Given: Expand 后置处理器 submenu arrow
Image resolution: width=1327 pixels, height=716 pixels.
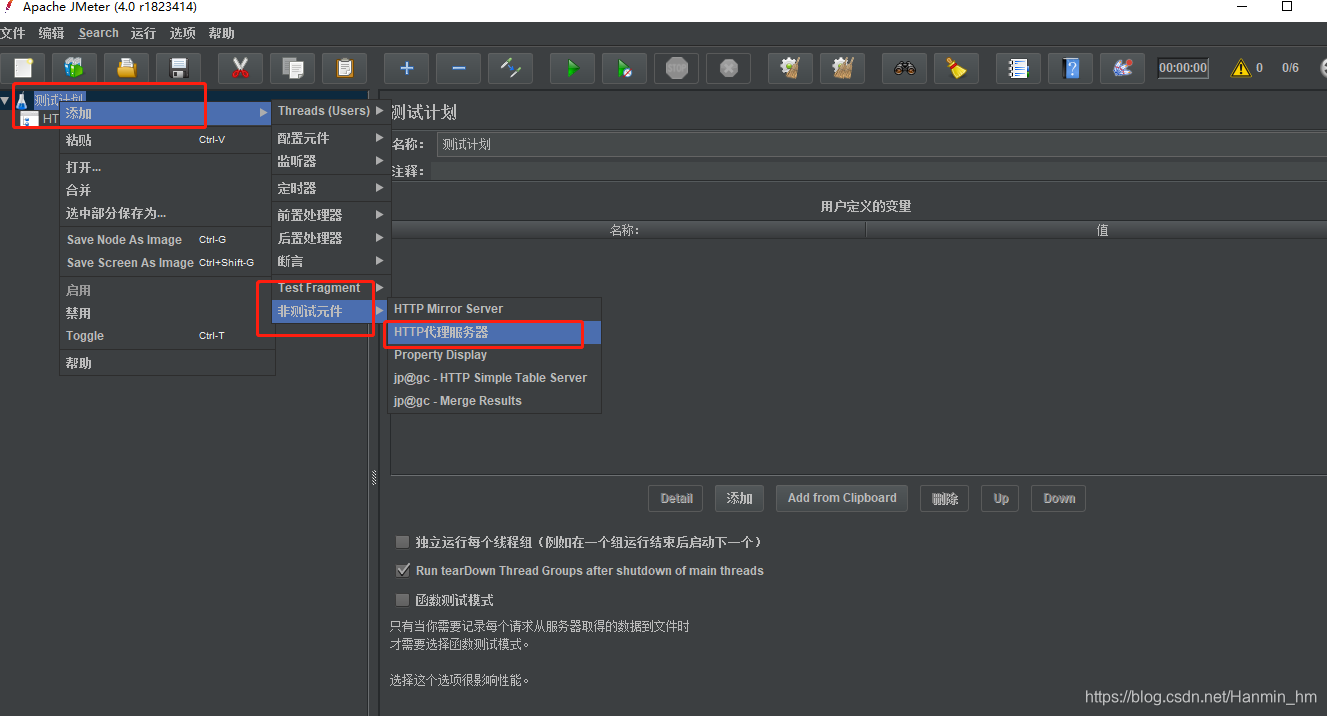Looking at the screenshot, I should point(379,238).
